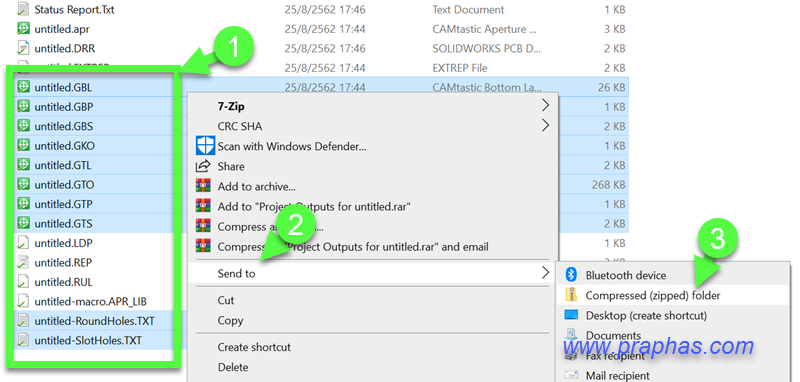The width and height of the screenshot is (800, 382).
Task: Click the untitled.GTS file icon
Action: 23,223
